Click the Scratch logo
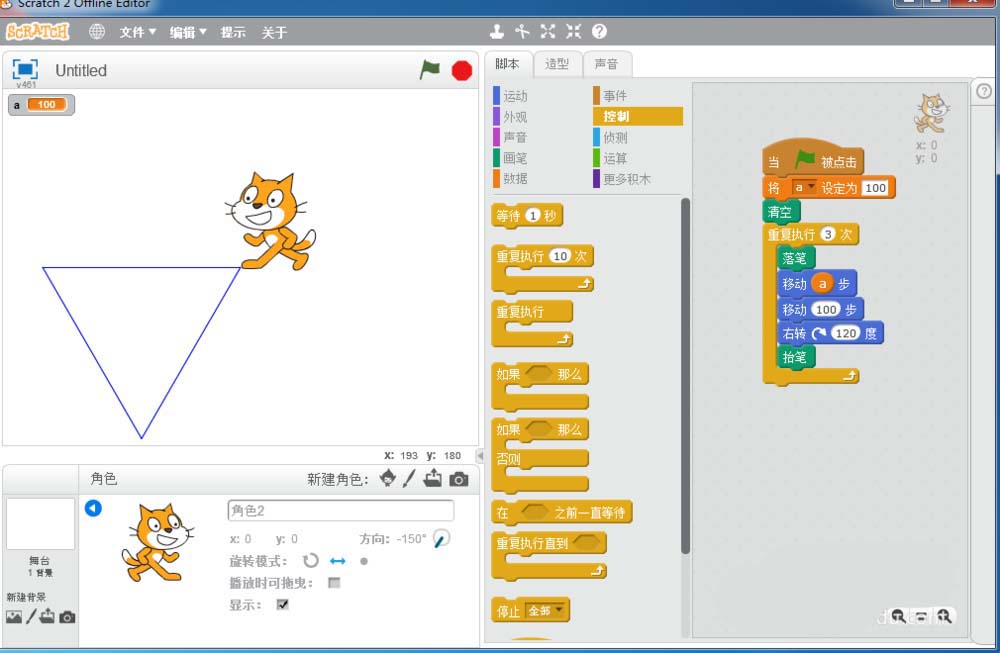1000x653 pixels. pos(38,31)
